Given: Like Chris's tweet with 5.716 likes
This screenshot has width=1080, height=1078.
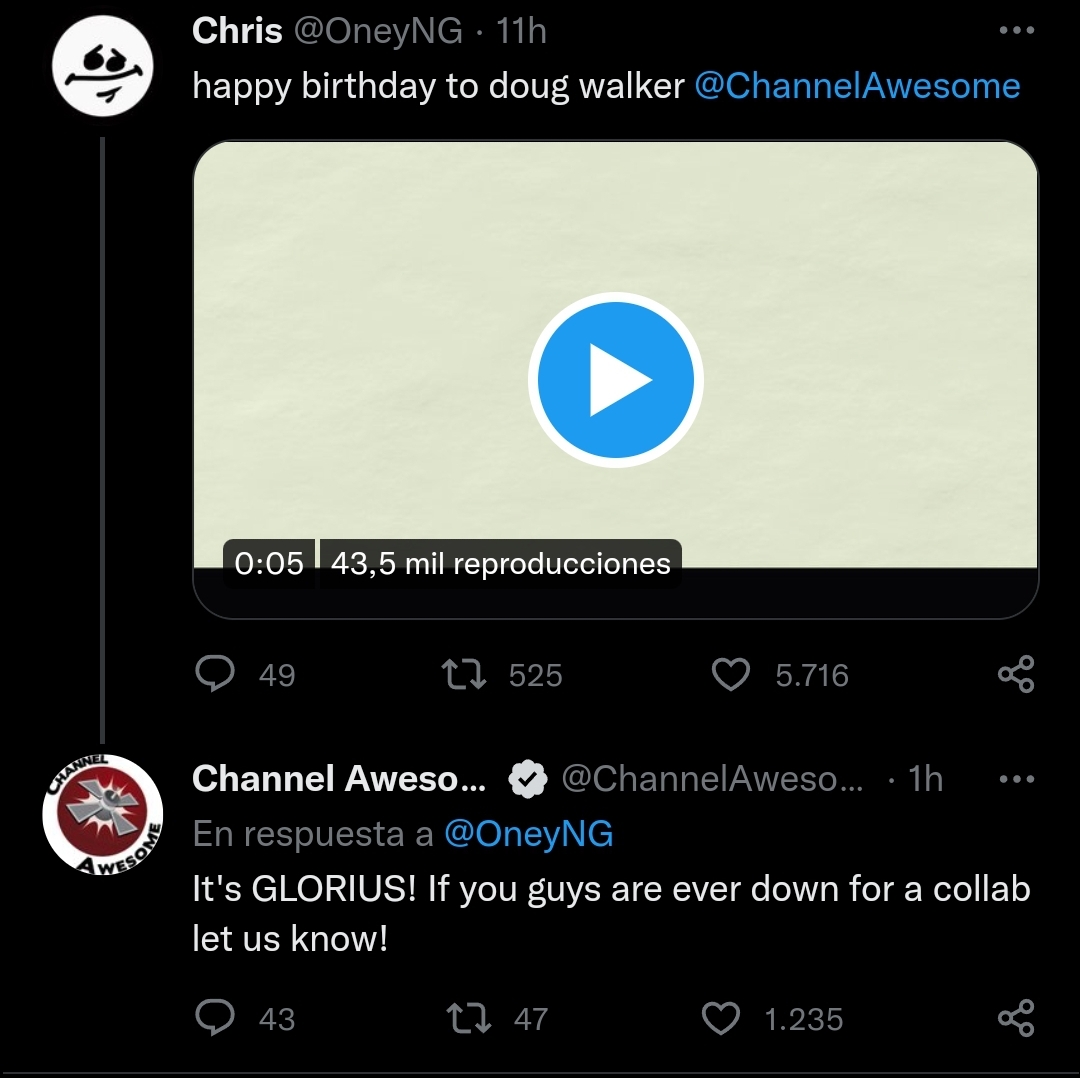Looking at the screenshot, I should [x=730, y=674].
